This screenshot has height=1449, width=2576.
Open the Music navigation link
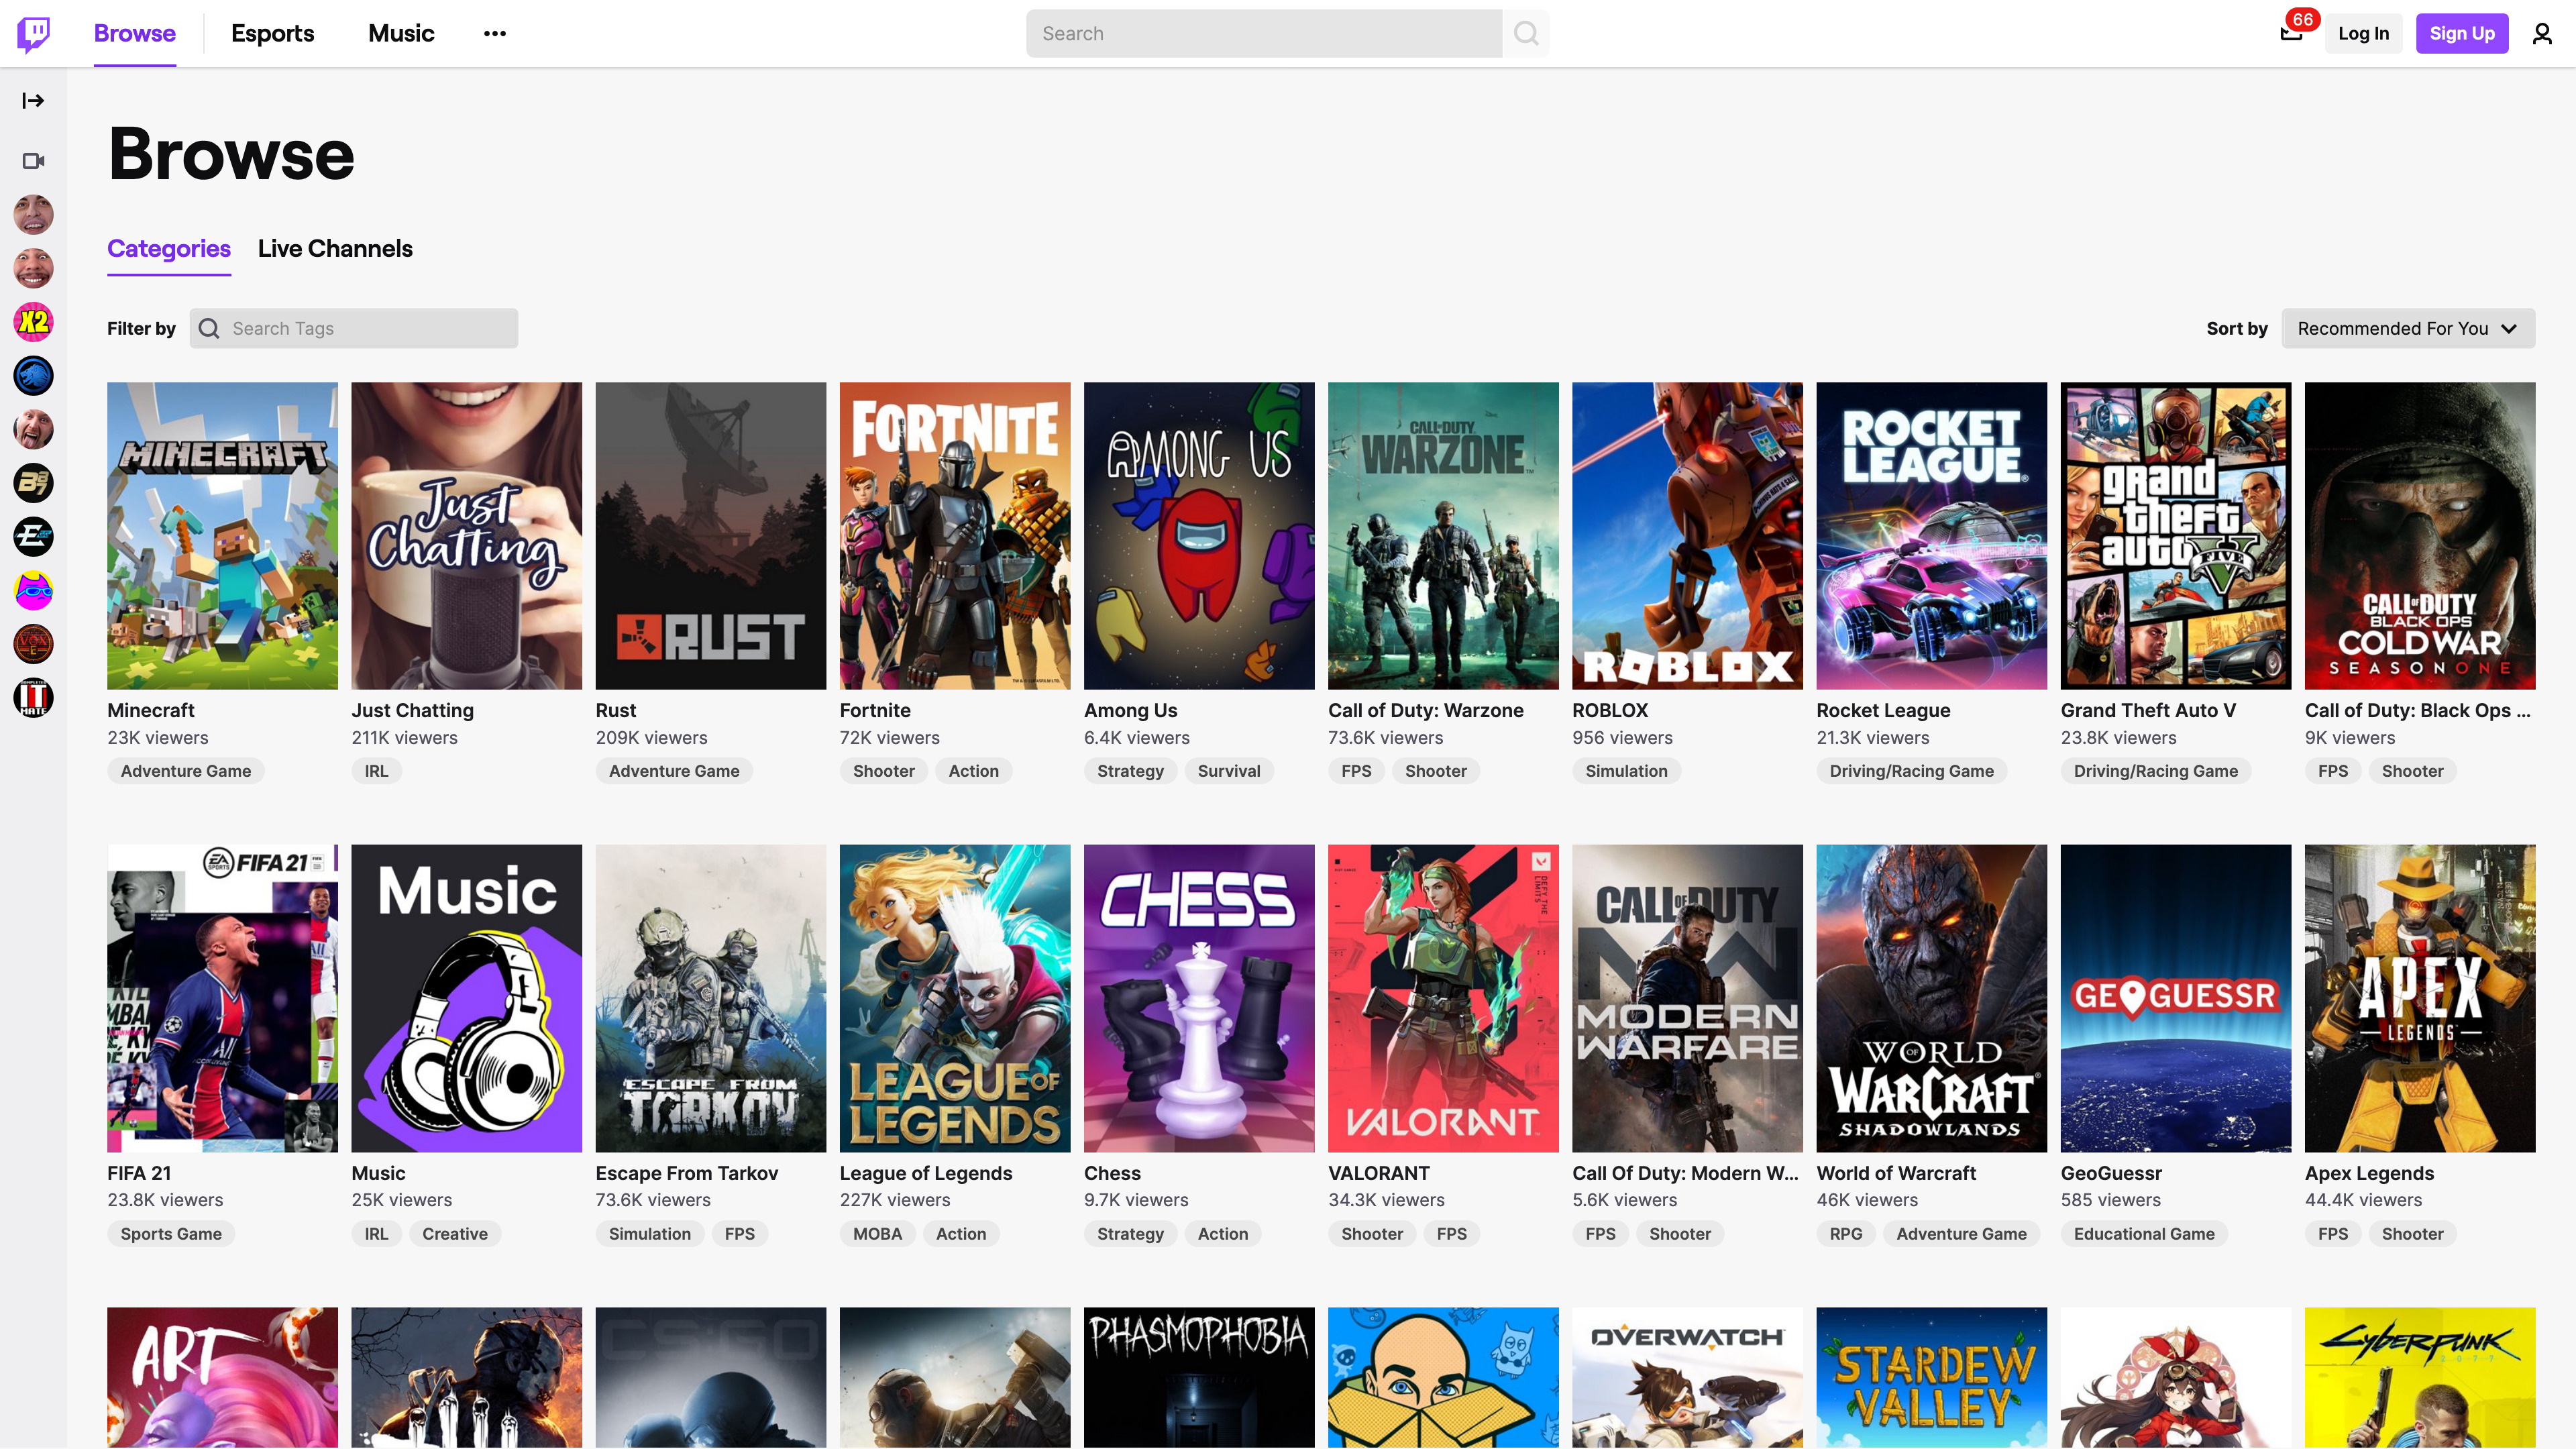(x=401, y=33)
